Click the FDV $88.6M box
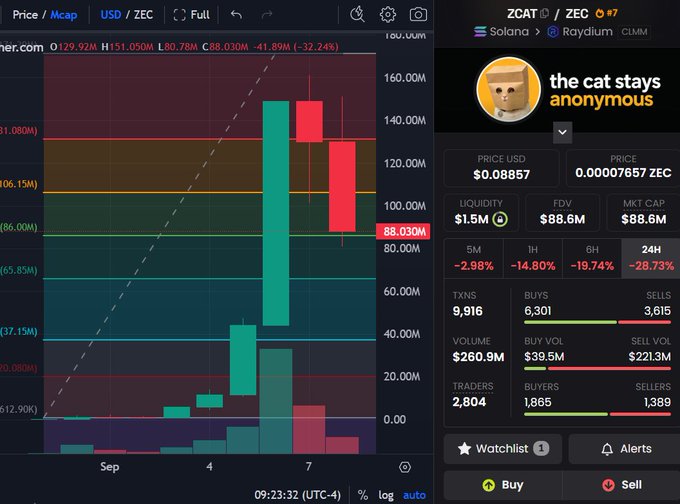 [562, 213]
